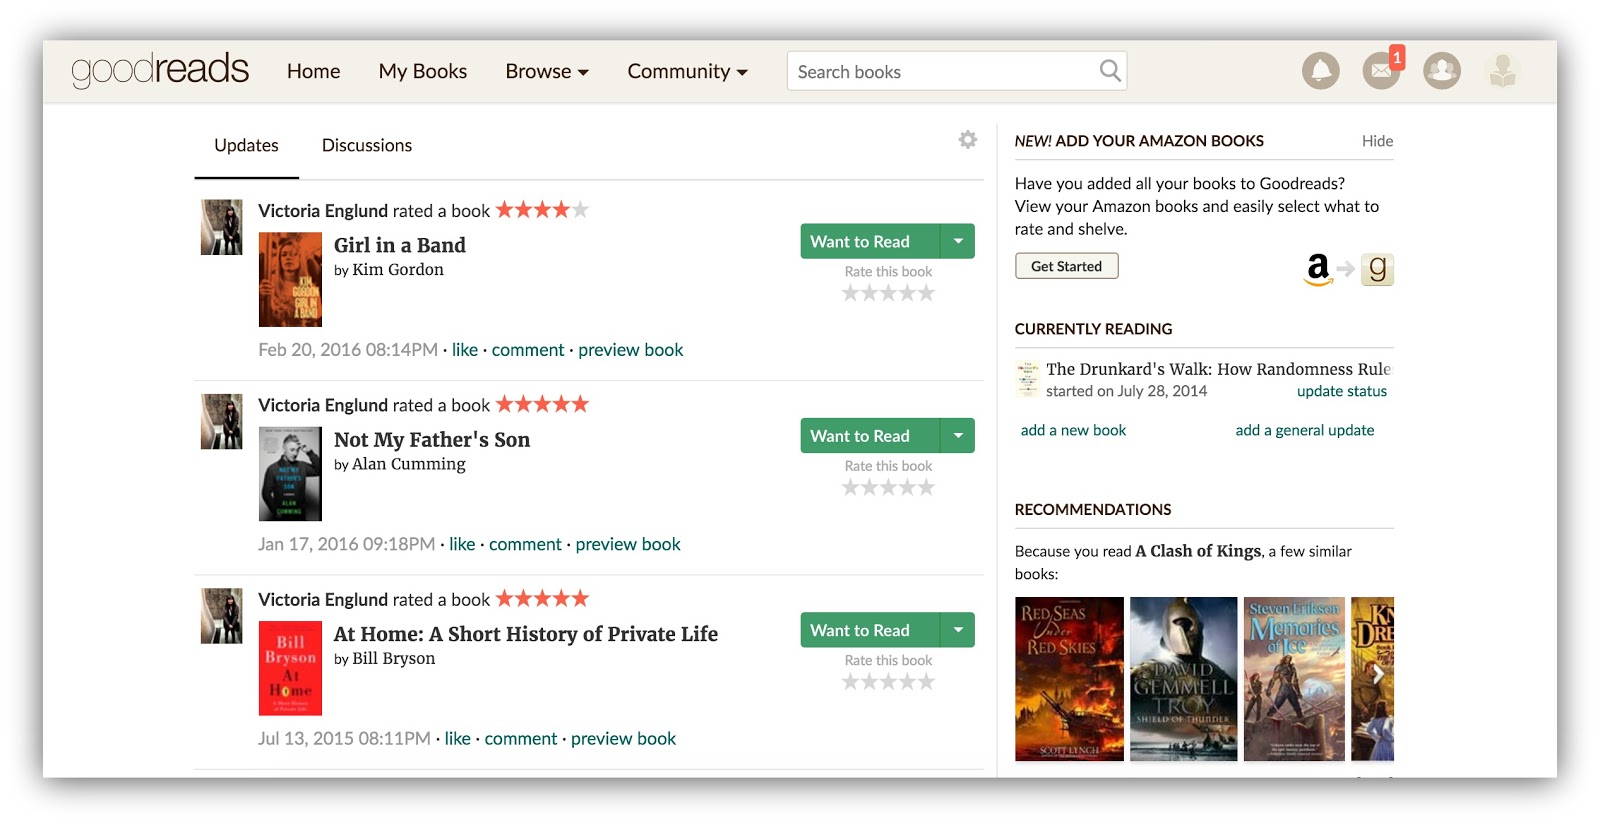Preview book At Home
The image size is (1600, 823).
click(623, 738)
